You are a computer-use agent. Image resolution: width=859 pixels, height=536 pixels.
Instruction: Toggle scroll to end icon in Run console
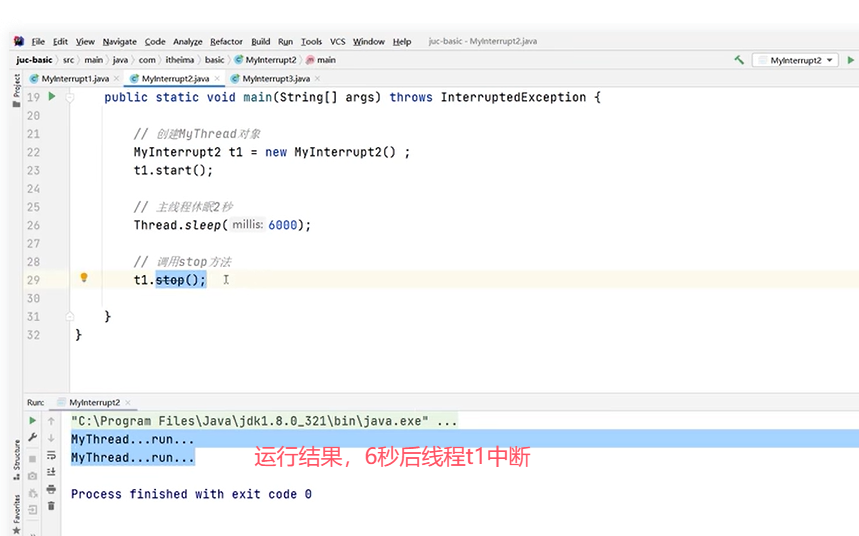[x=51, y=472]
